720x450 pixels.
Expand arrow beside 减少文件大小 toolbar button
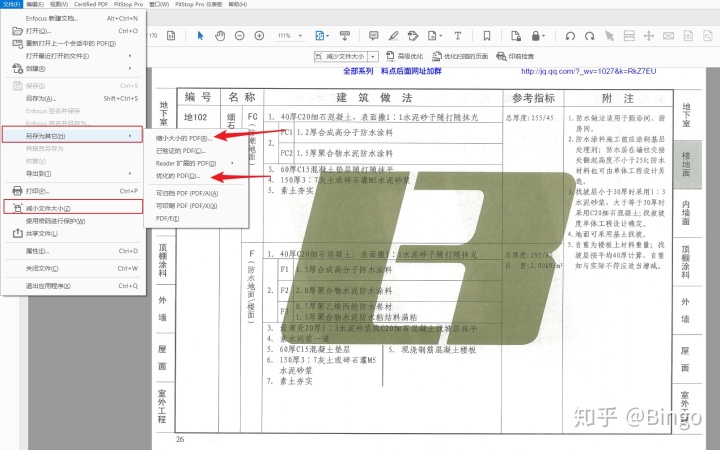pyautogui.click(x=373, y=56)
